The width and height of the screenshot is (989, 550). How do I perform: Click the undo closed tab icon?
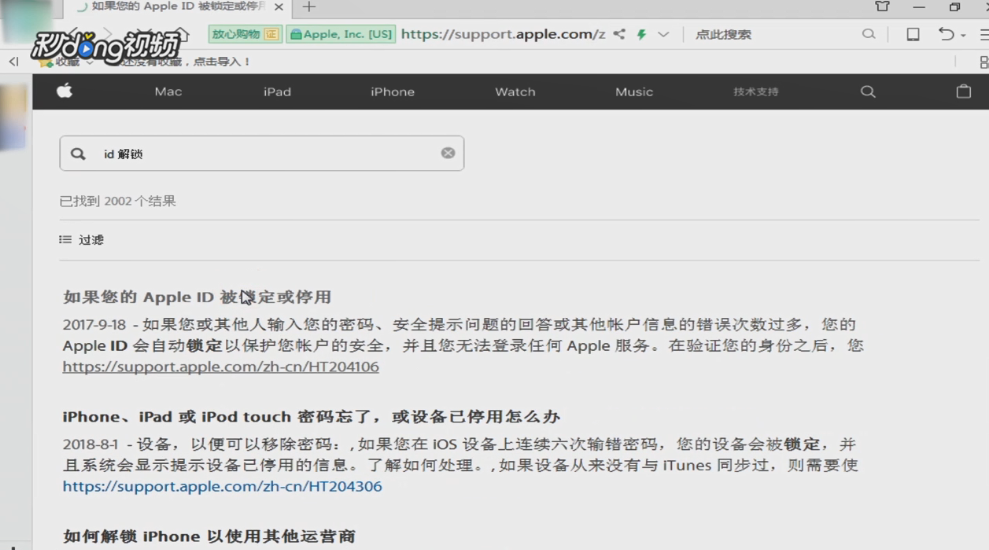tap(945, 34)
